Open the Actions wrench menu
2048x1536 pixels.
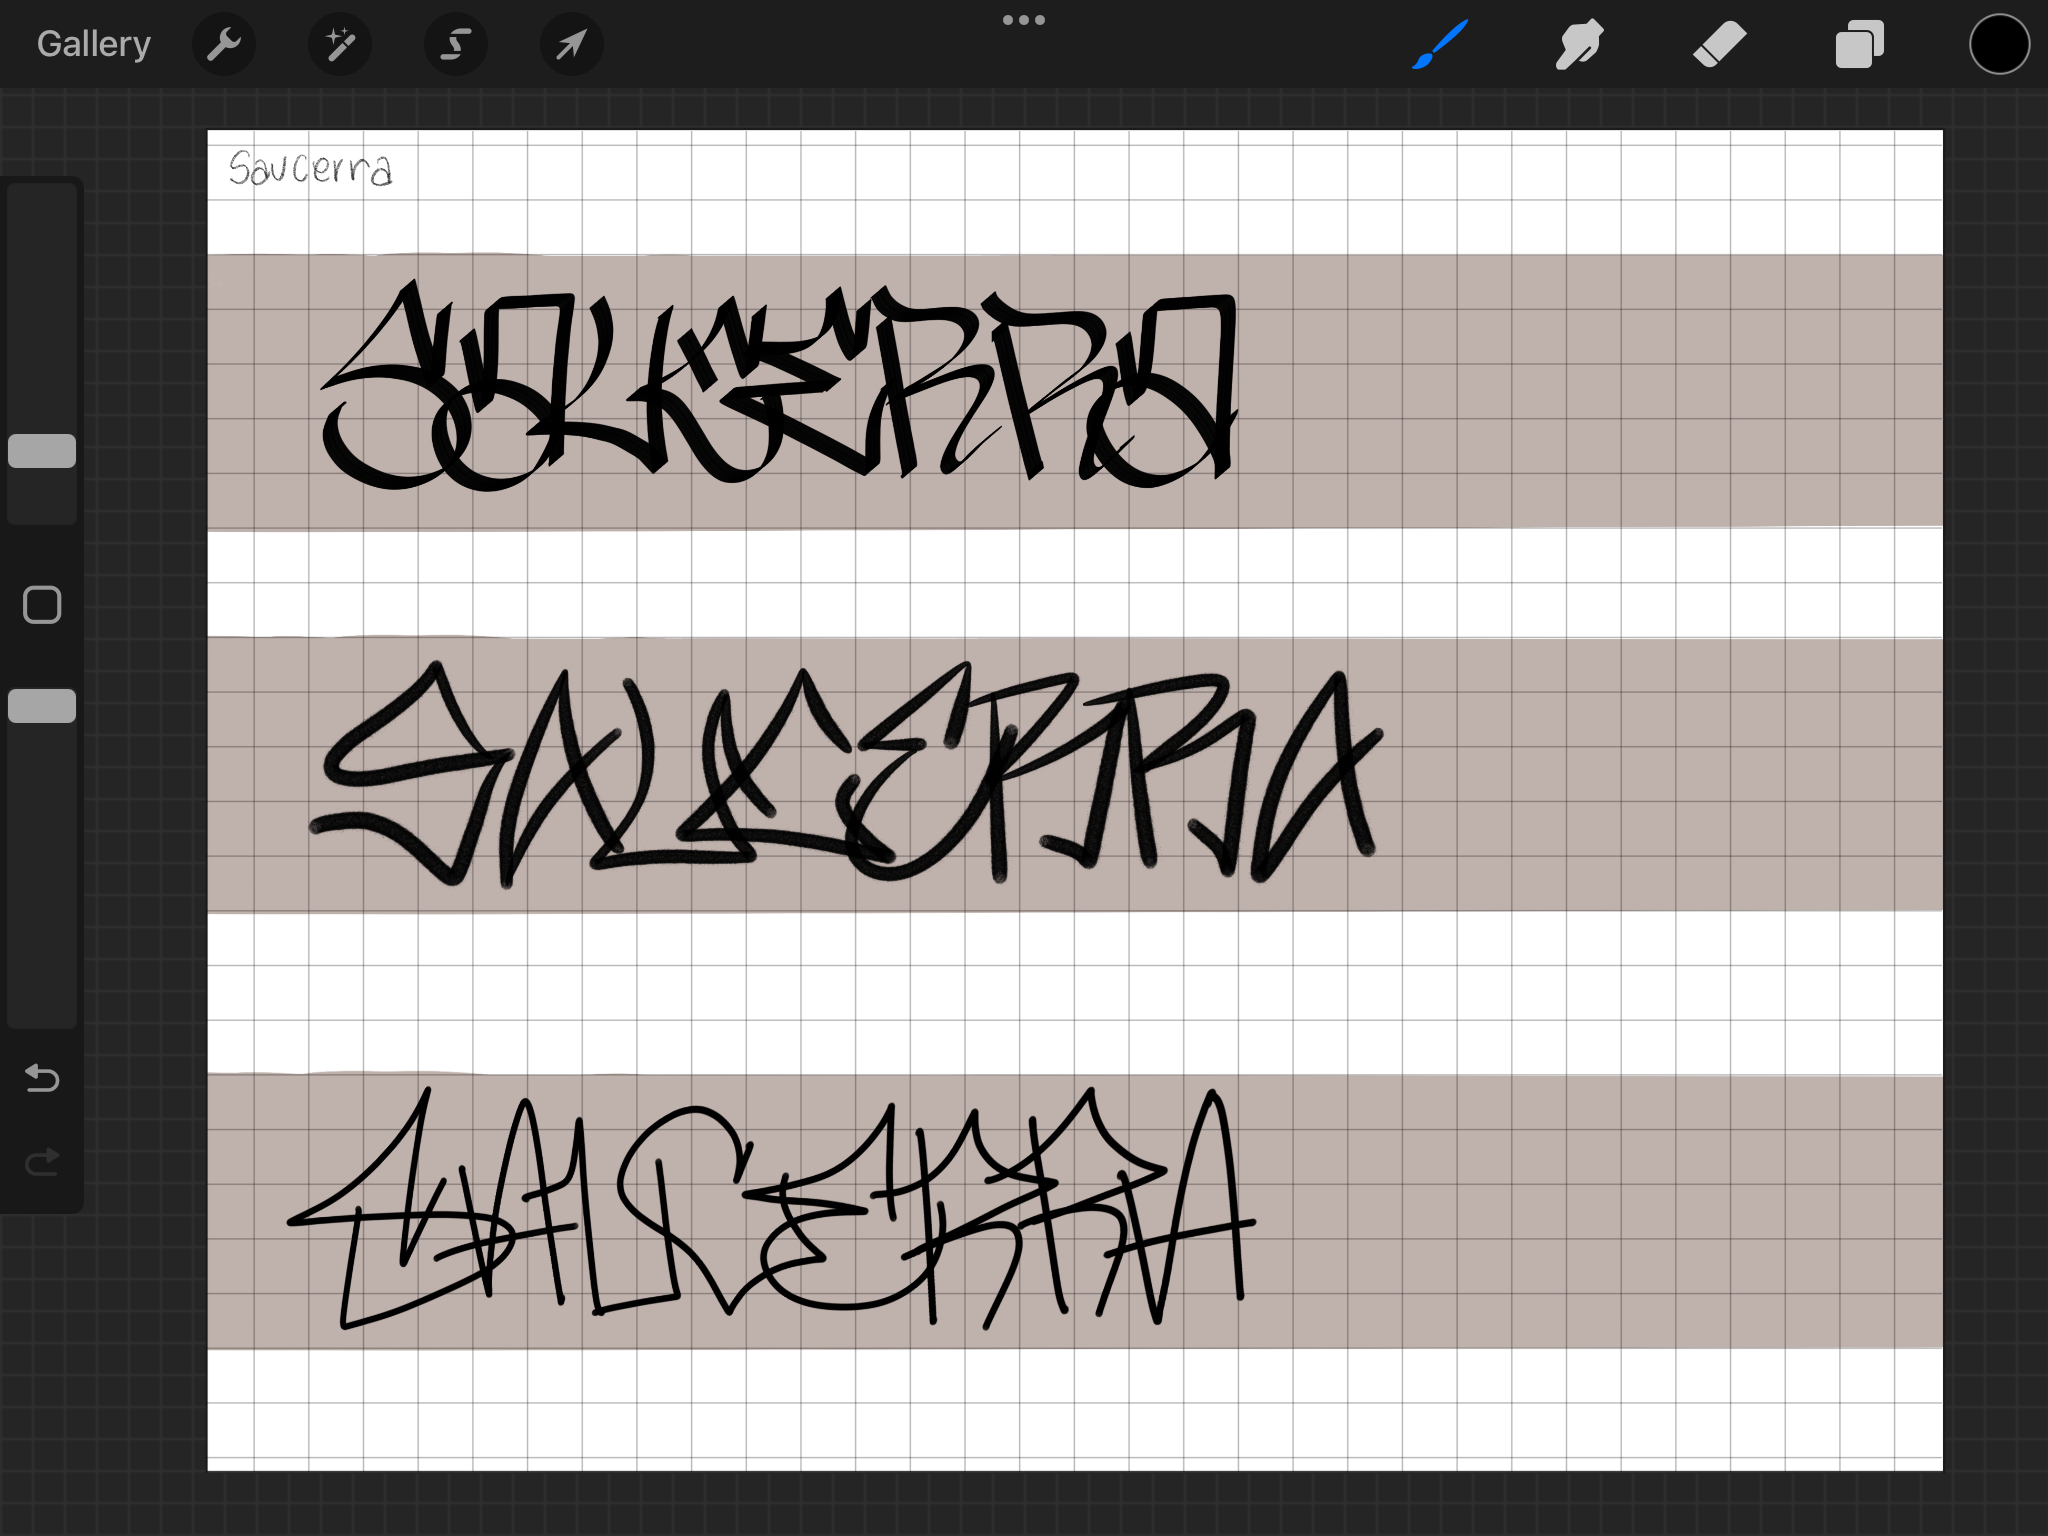coord(223,44)
